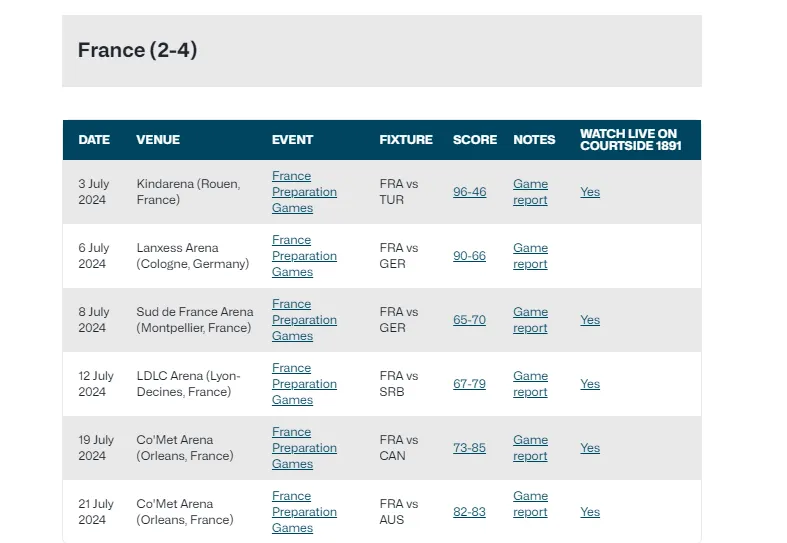Open Game report for FRA vs SRB
The image size is (787, 543).
530,384
